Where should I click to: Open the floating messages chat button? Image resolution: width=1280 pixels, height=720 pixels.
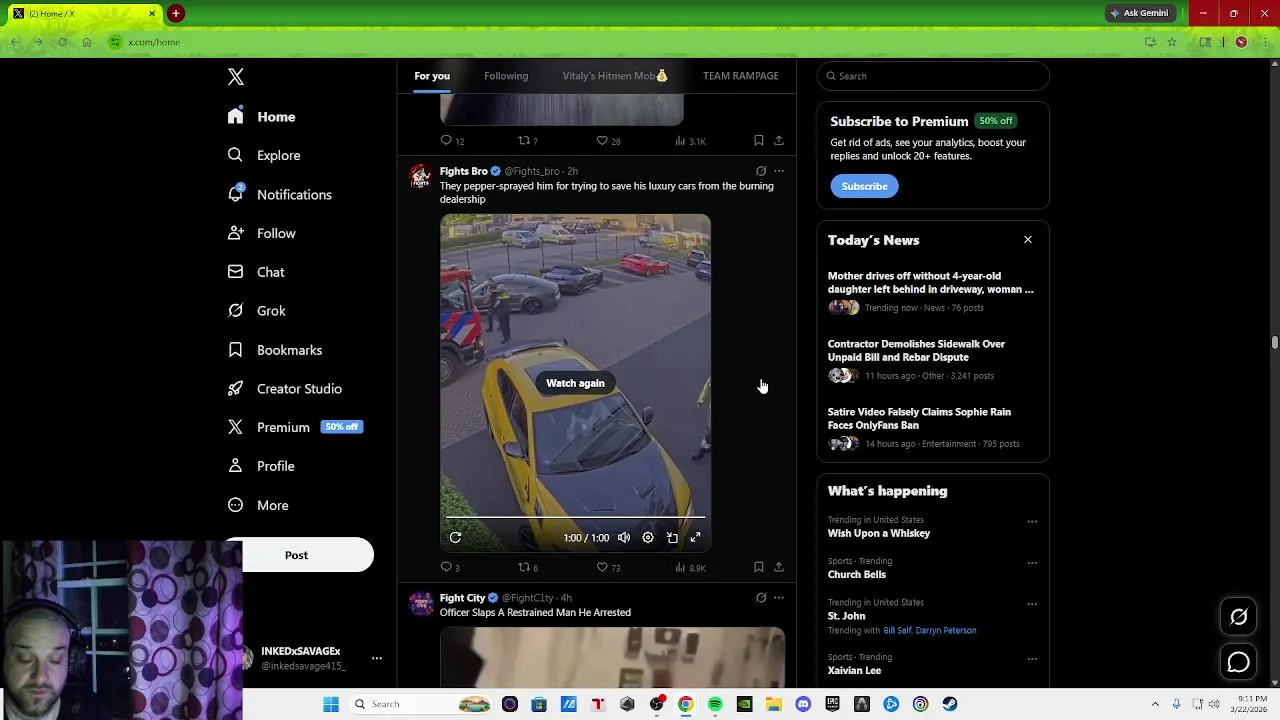point(1239,662)
